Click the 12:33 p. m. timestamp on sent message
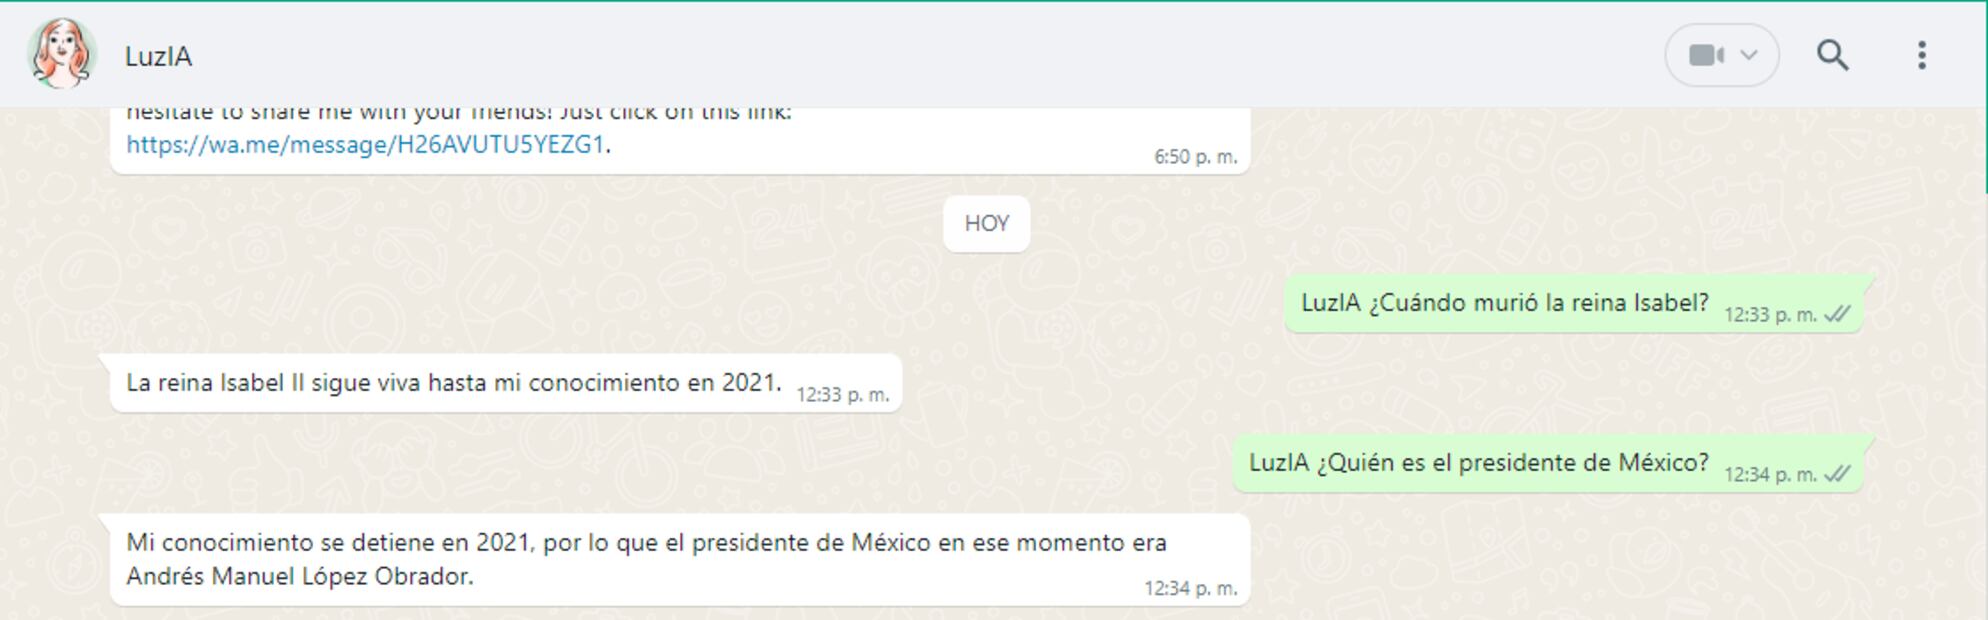1988x620 pixels. [1770, 315]
